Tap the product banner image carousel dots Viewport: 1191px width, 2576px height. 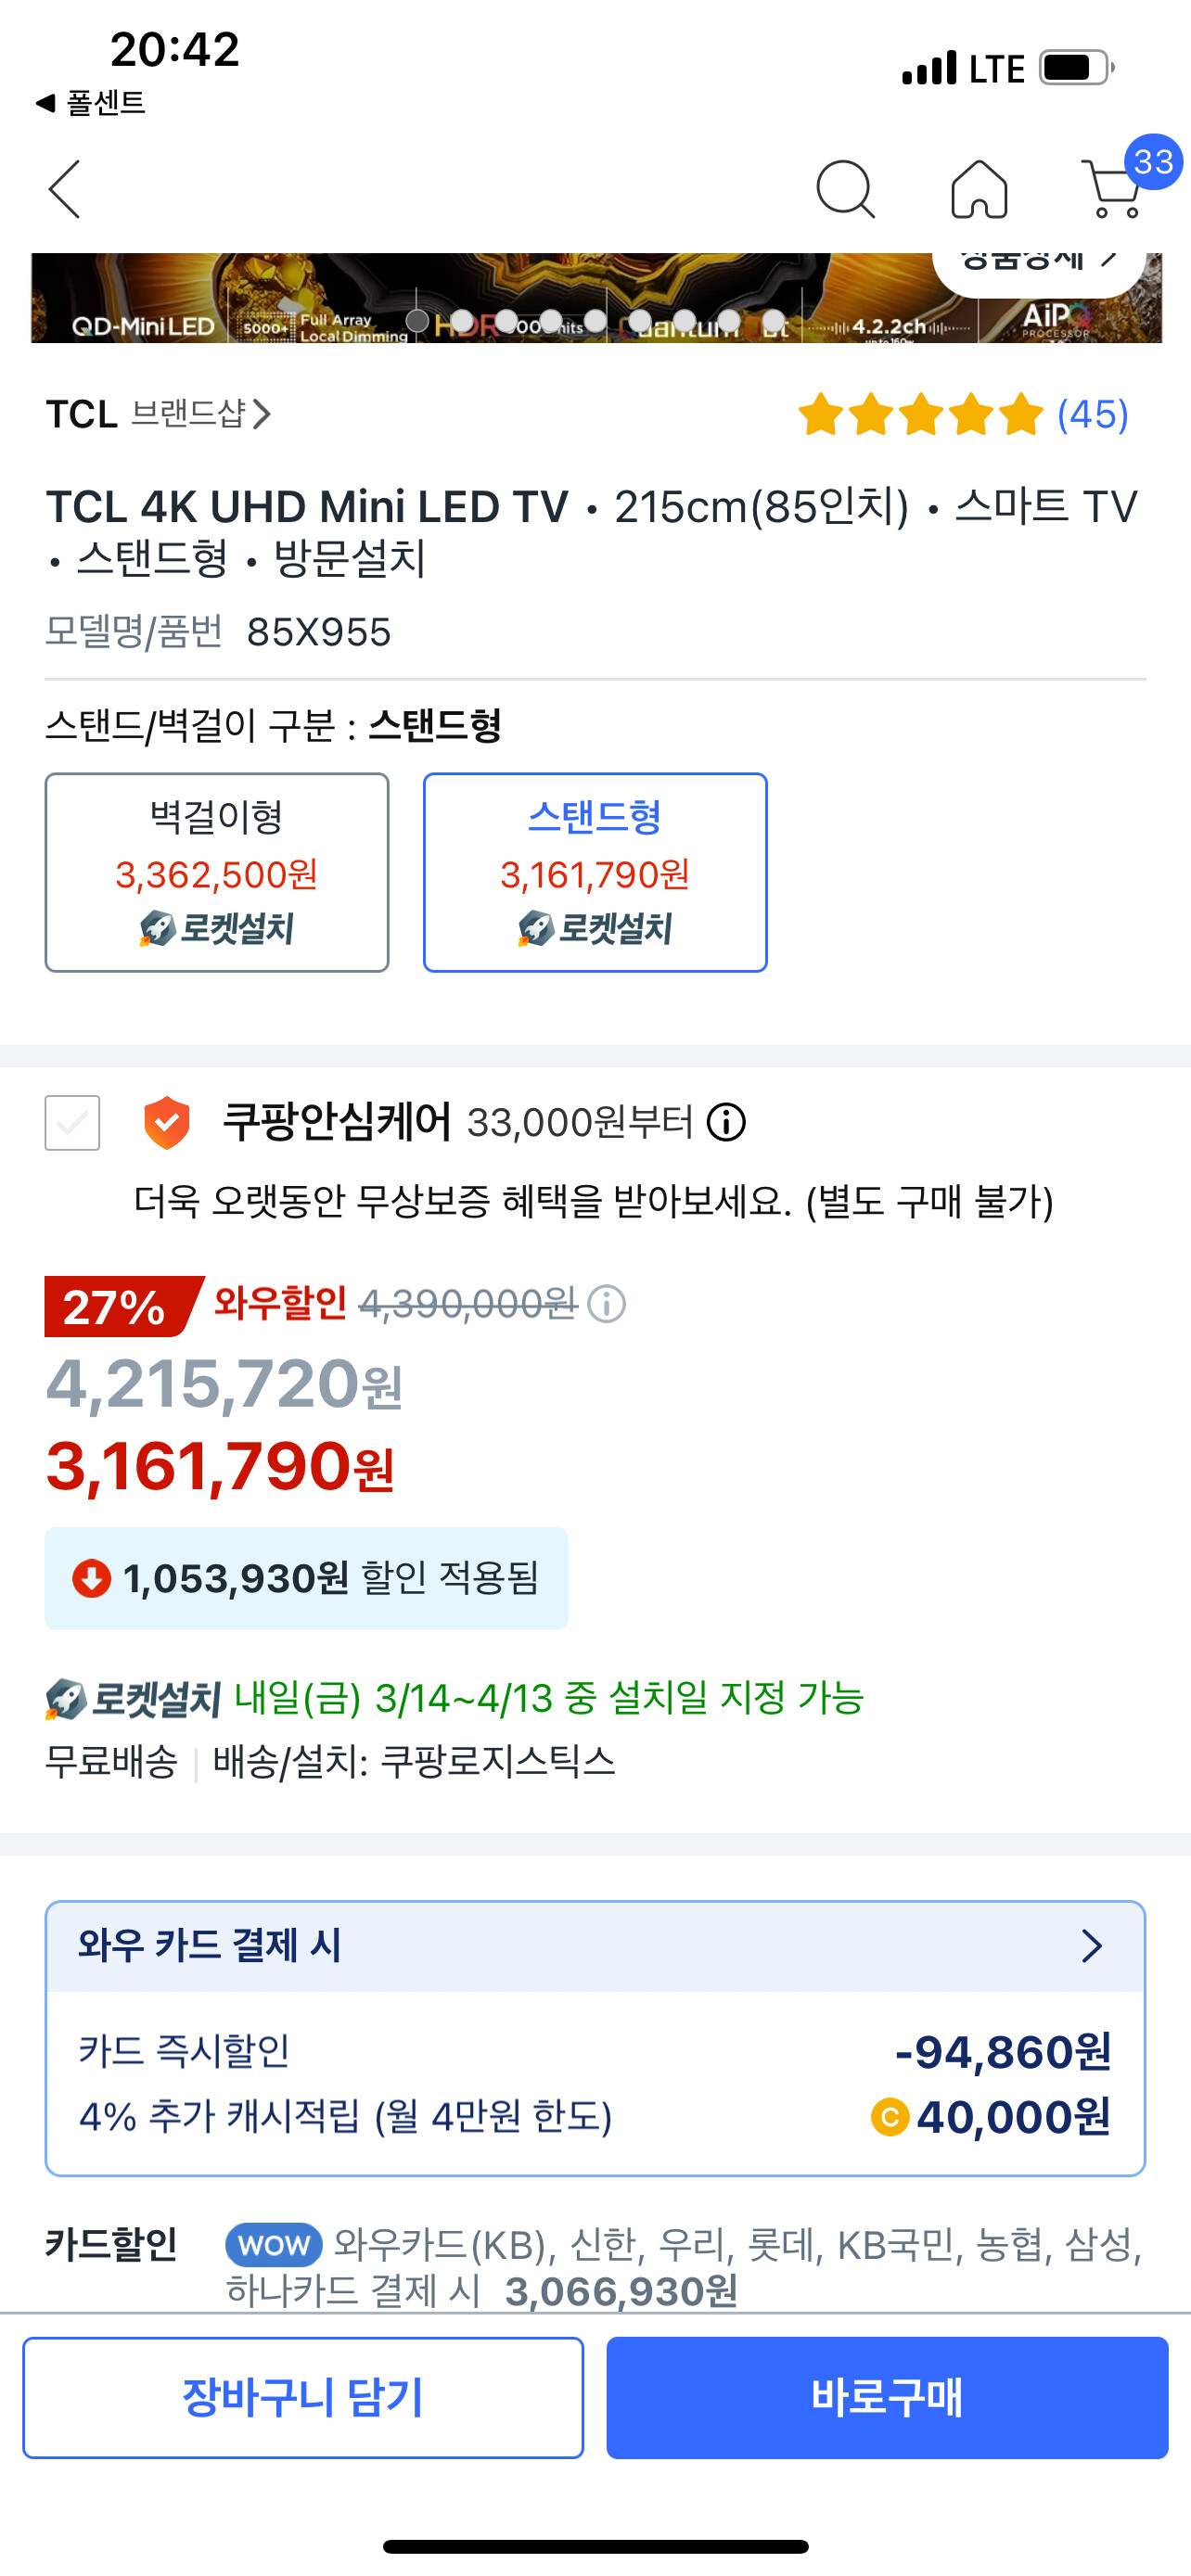click(x=595, y=321)
